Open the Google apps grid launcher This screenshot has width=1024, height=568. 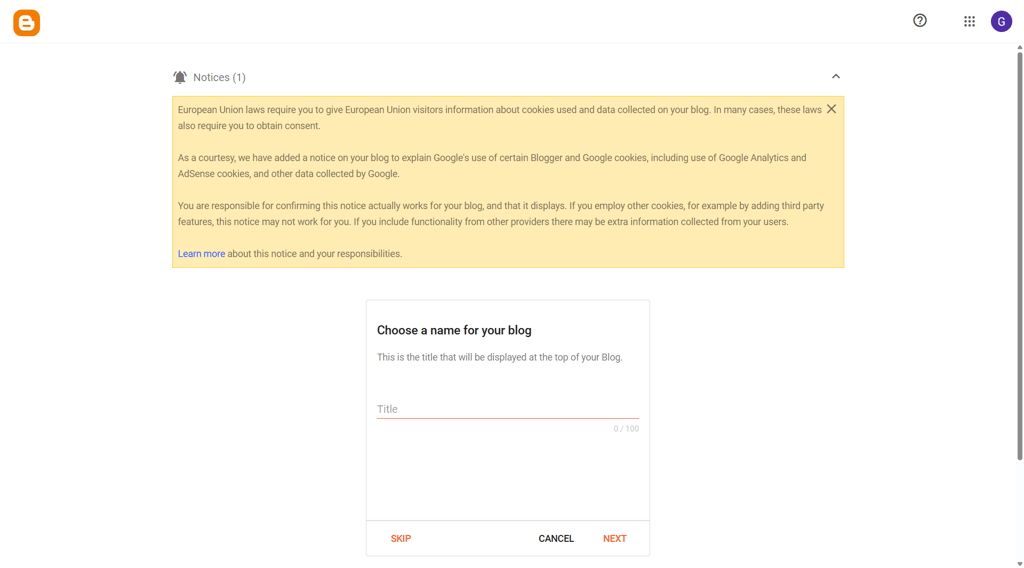(x=969, y=22)
